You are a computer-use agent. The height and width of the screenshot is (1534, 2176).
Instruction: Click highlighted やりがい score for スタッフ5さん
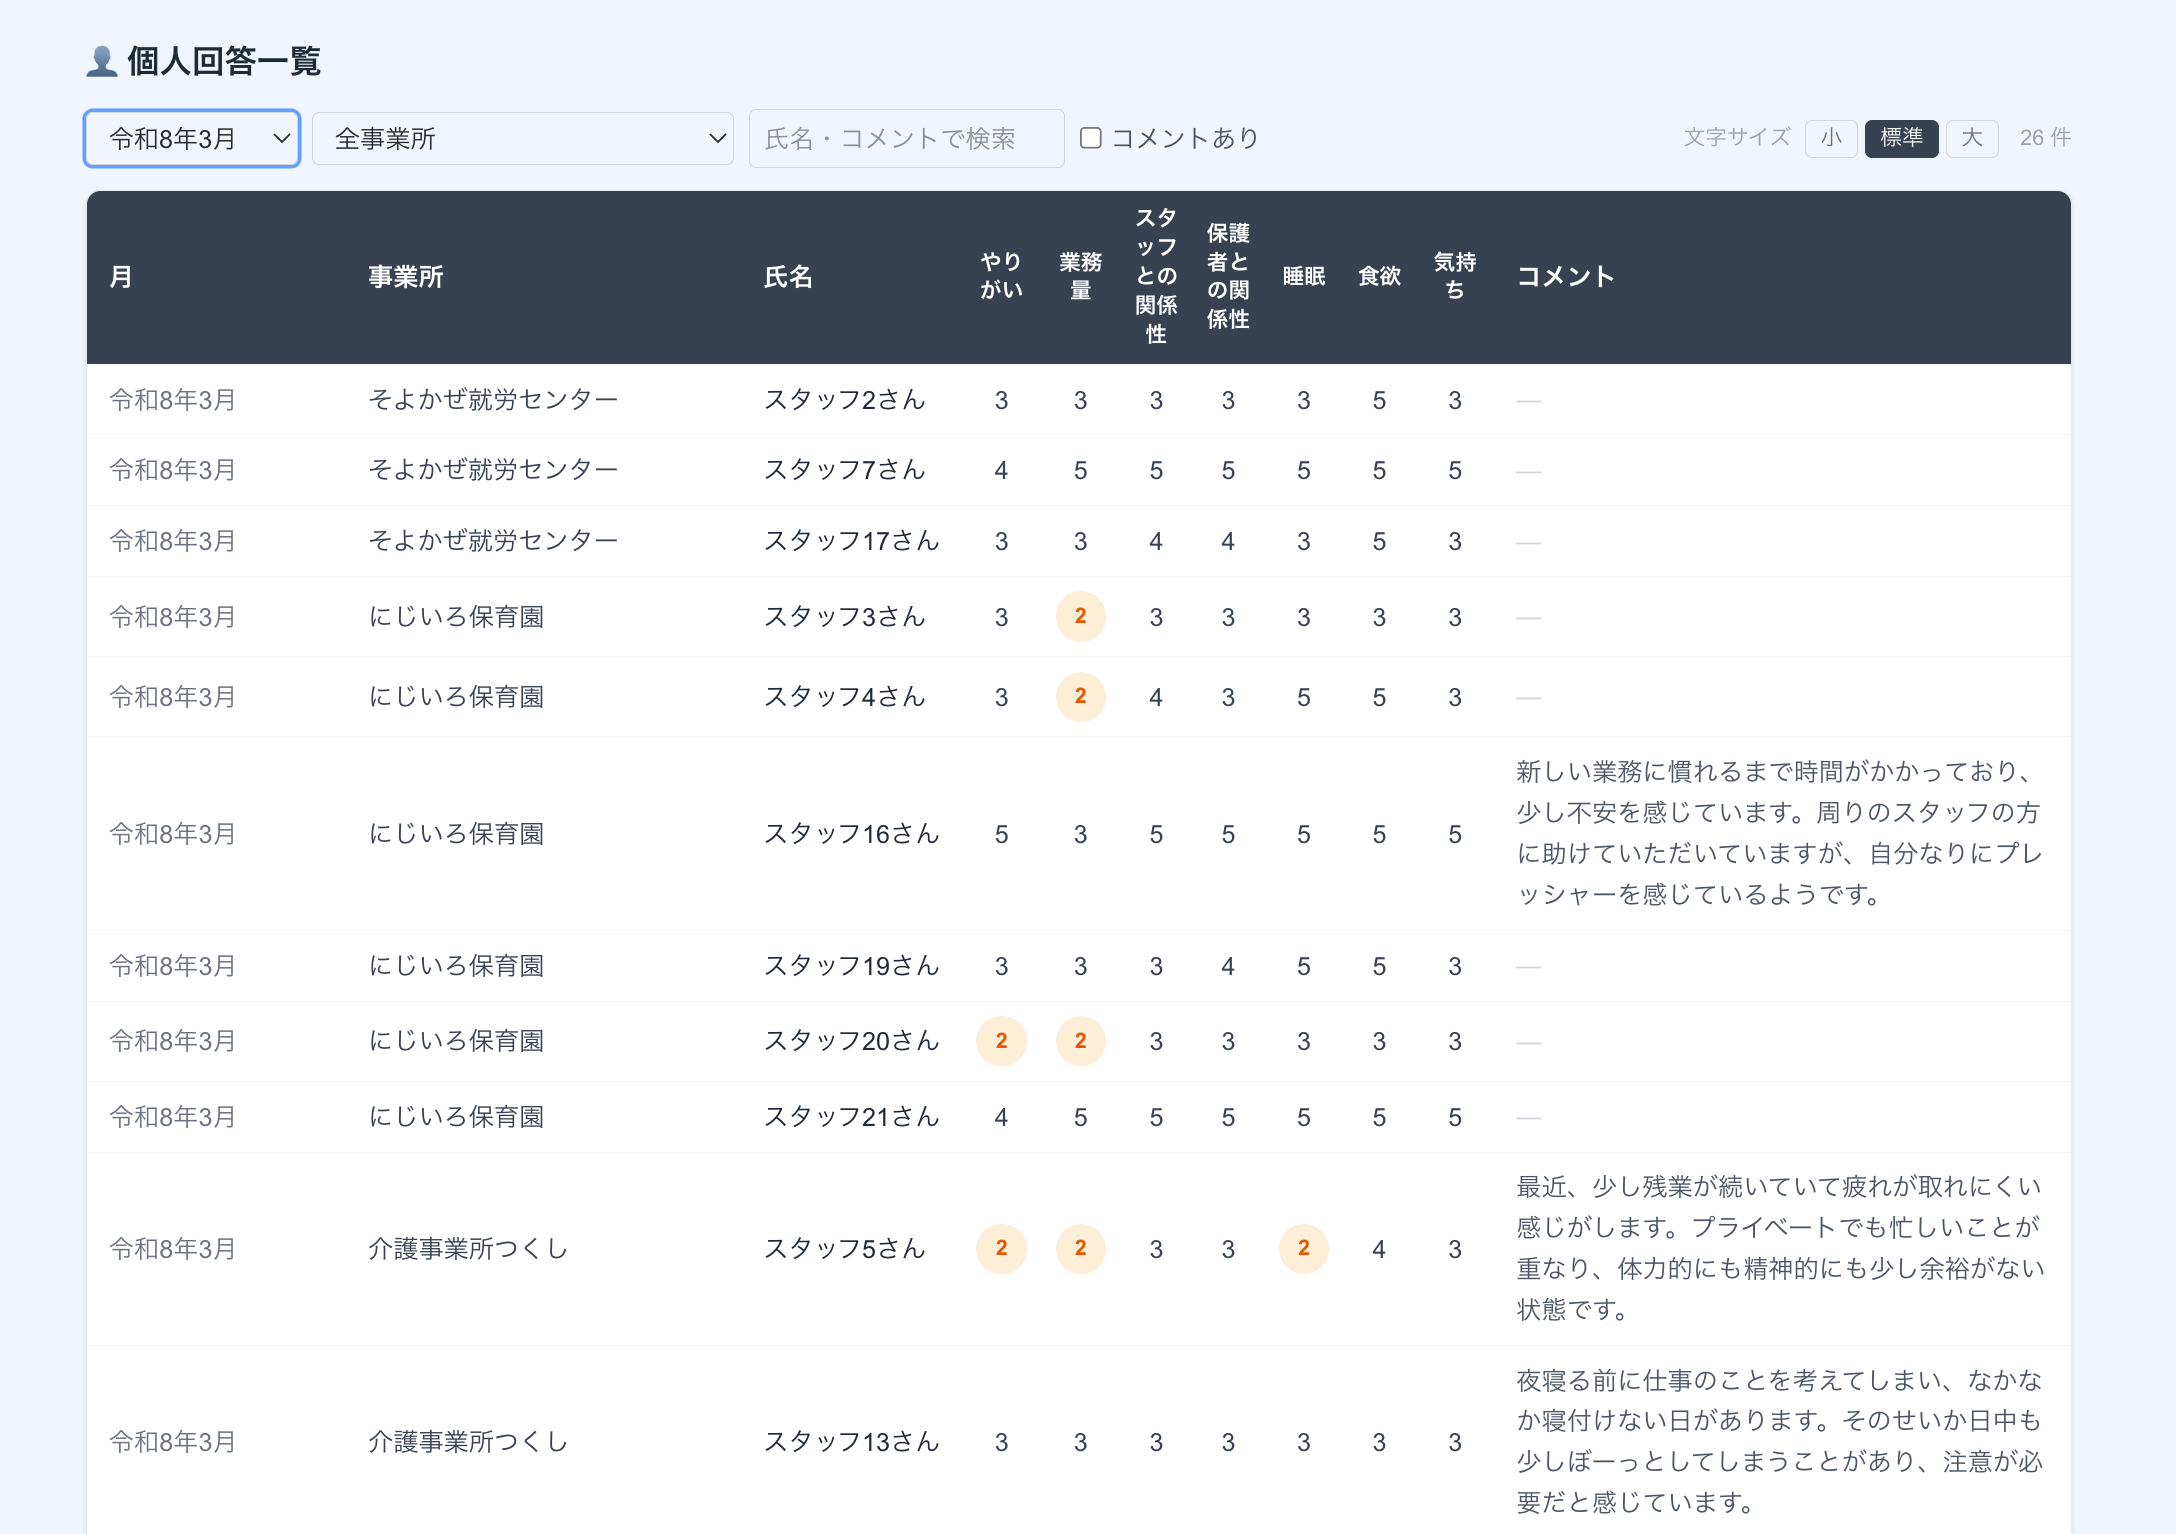(x=1001, y=1248)
